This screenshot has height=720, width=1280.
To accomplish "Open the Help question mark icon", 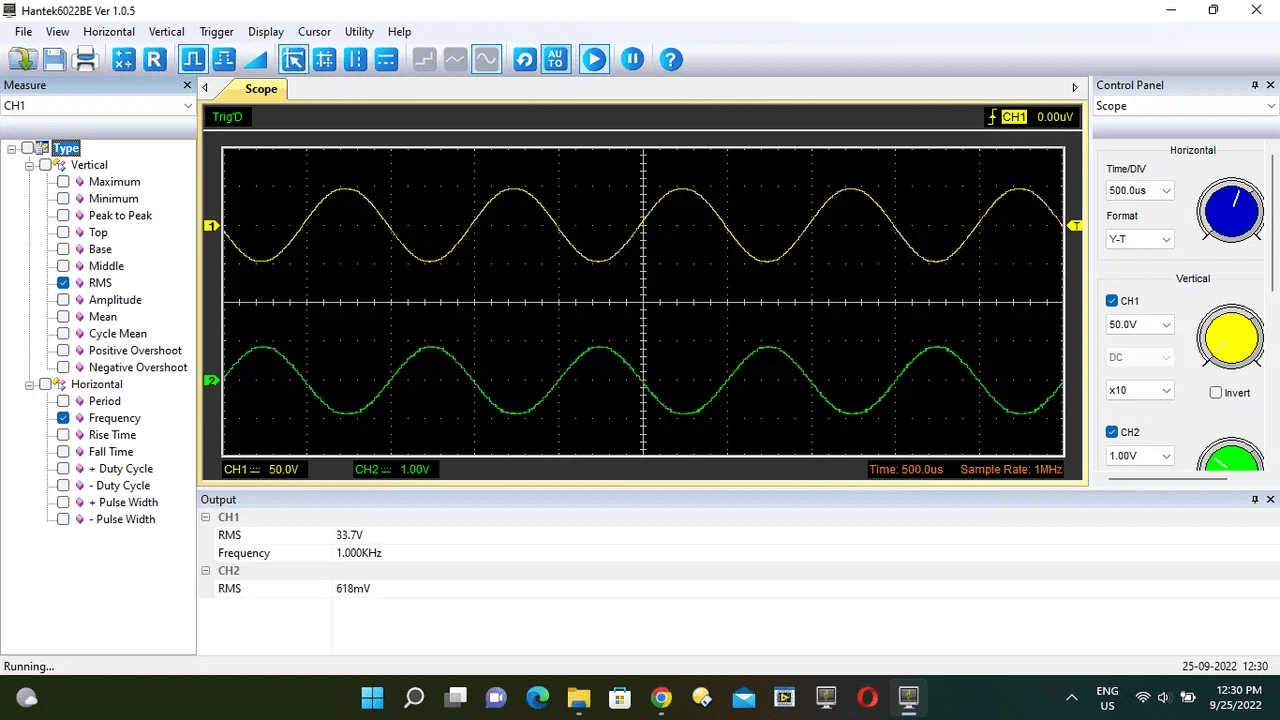I will pos(671,59).
